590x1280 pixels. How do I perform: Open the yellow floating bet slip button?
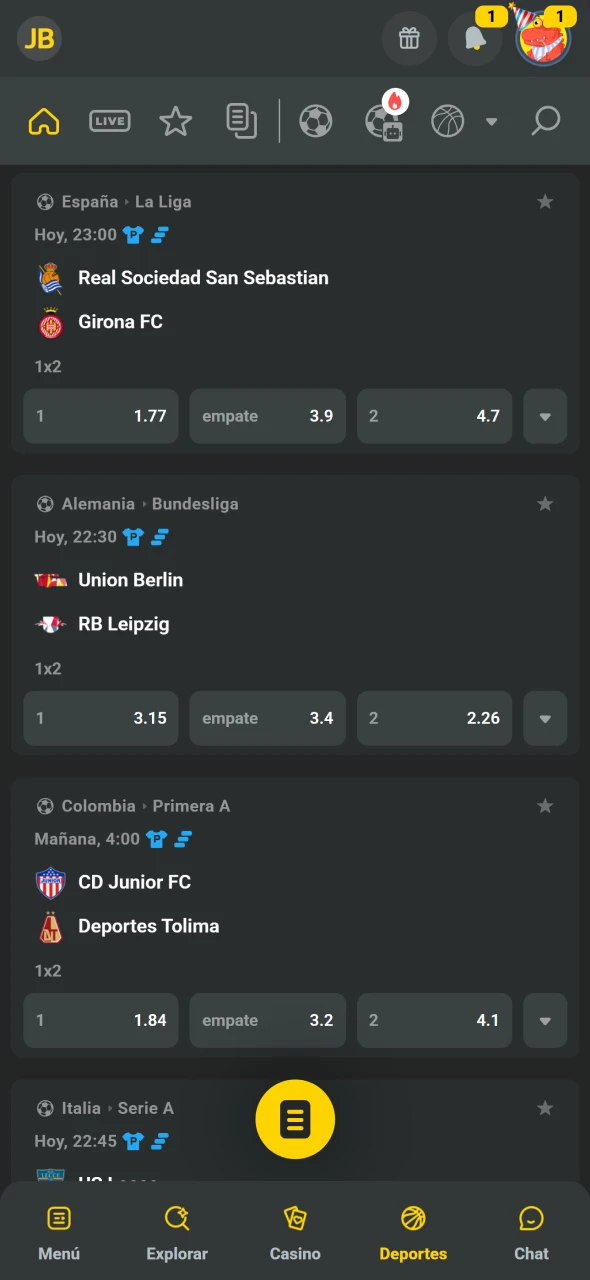click(x=295, y=1119)
